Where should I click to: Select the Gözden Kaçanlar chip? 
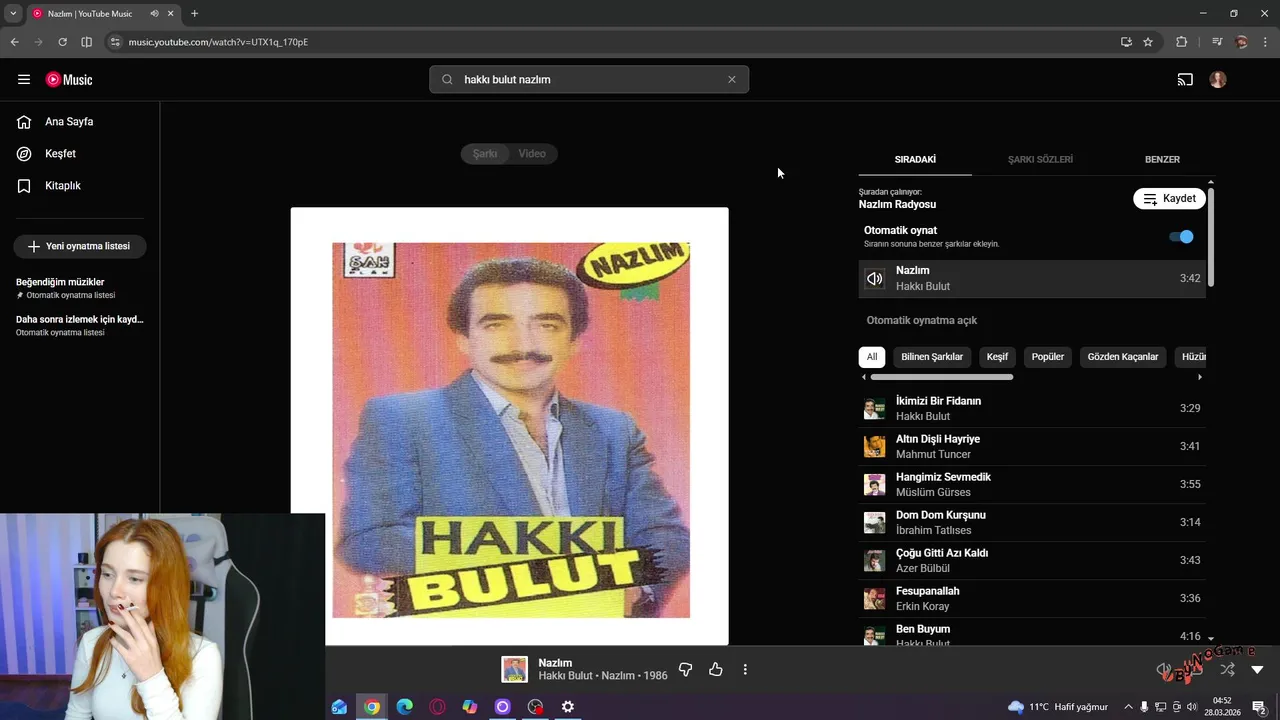[x=1123, y=357]
